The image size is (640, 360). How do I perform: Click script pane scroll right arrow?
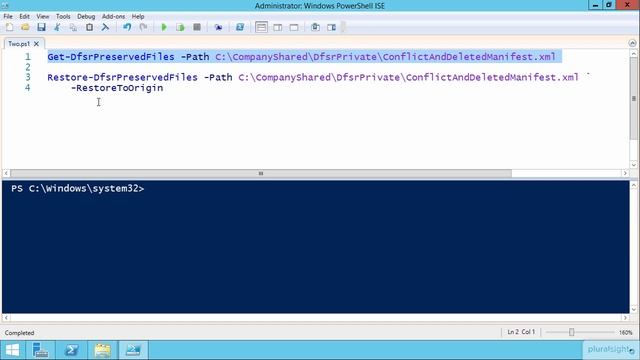624,173
